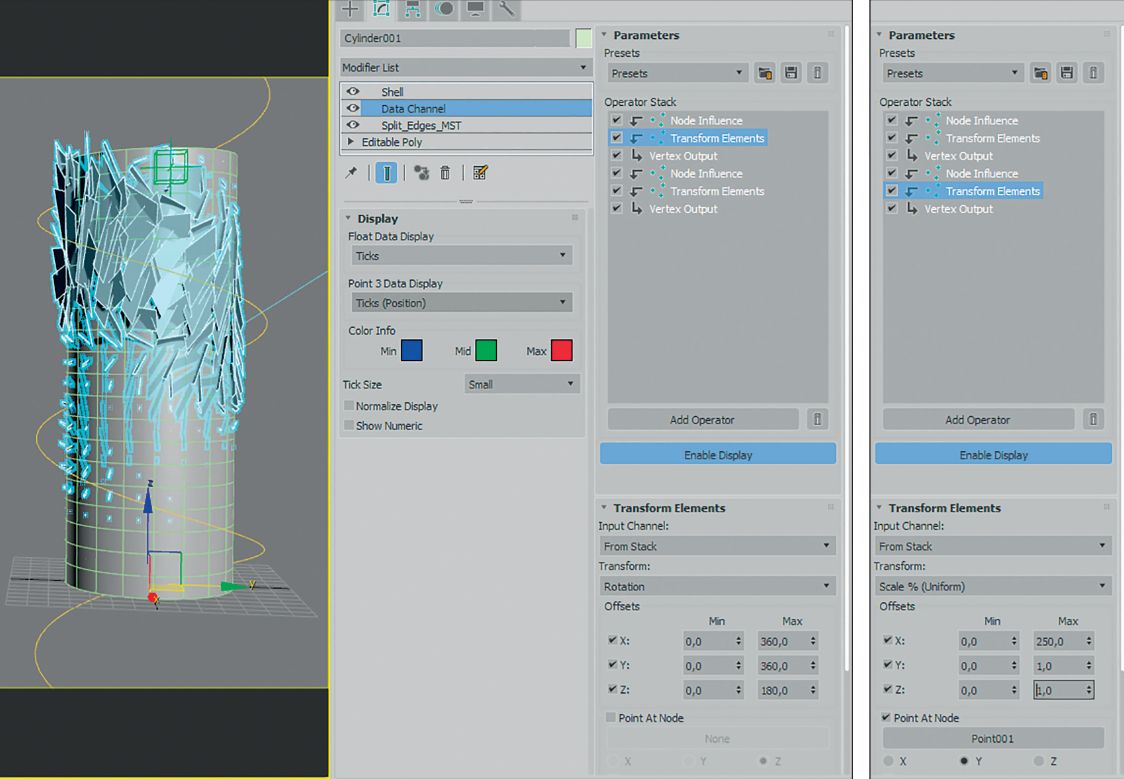The width and height of the screenshot is (1124, 779).
Task: Uncheck the first Node Influence operator
Action: click(x=617, y=120)
